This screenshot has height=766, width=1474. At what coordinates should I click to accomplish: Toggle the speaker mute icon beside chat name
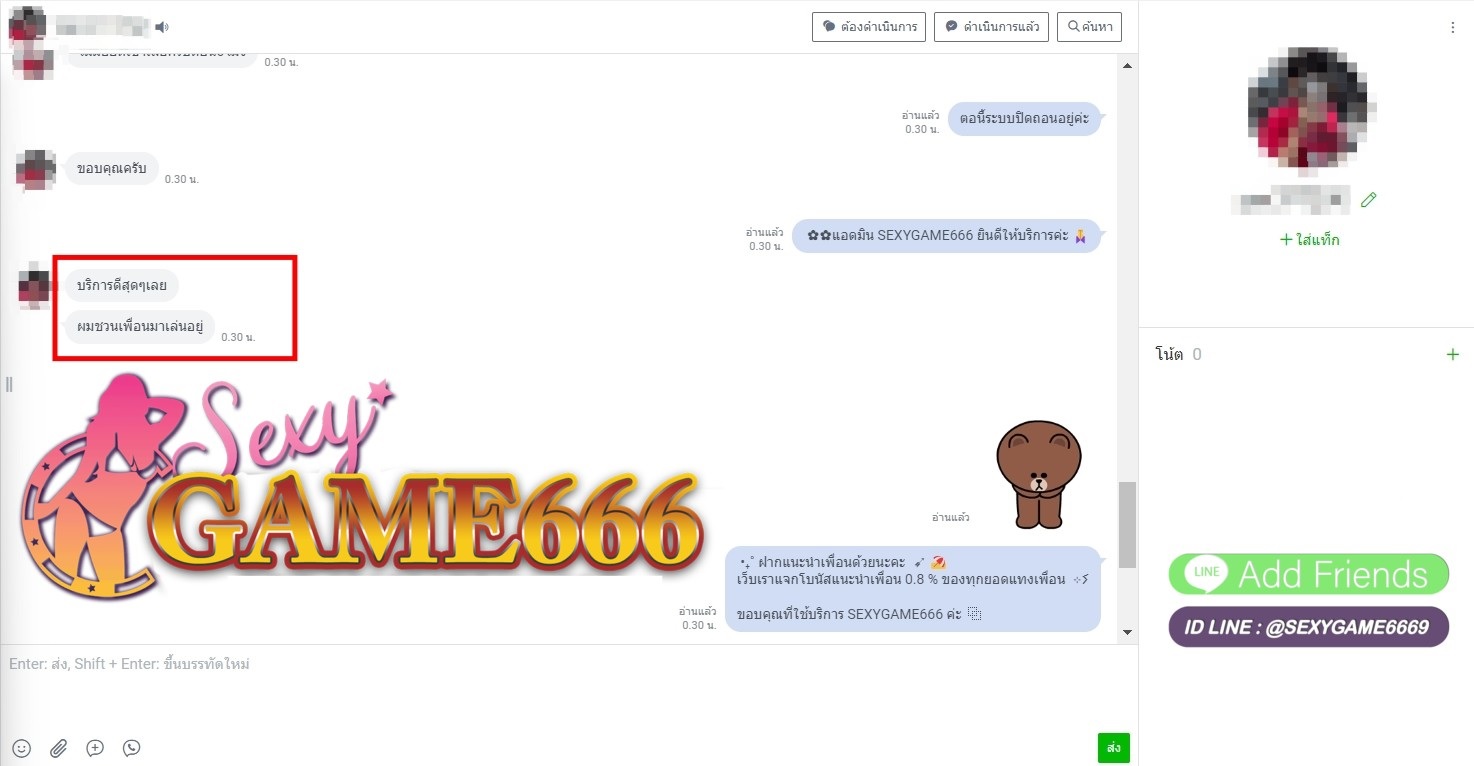[162, 27]
